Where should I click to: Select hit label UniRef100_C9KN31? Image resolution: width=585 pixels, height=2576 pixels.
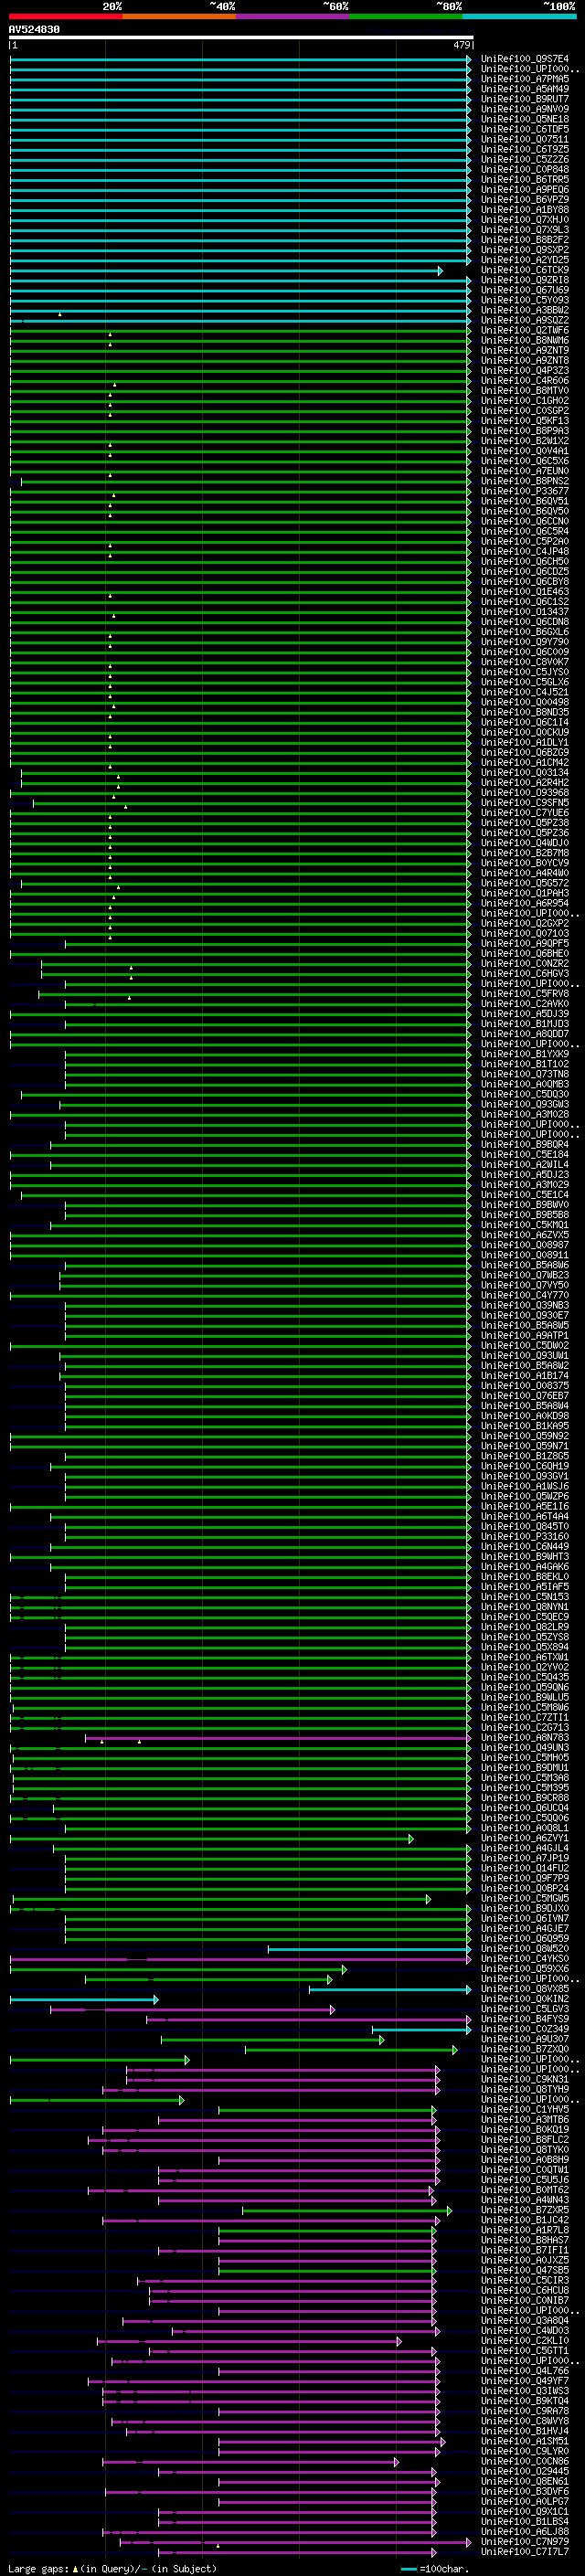[525, 2079]
